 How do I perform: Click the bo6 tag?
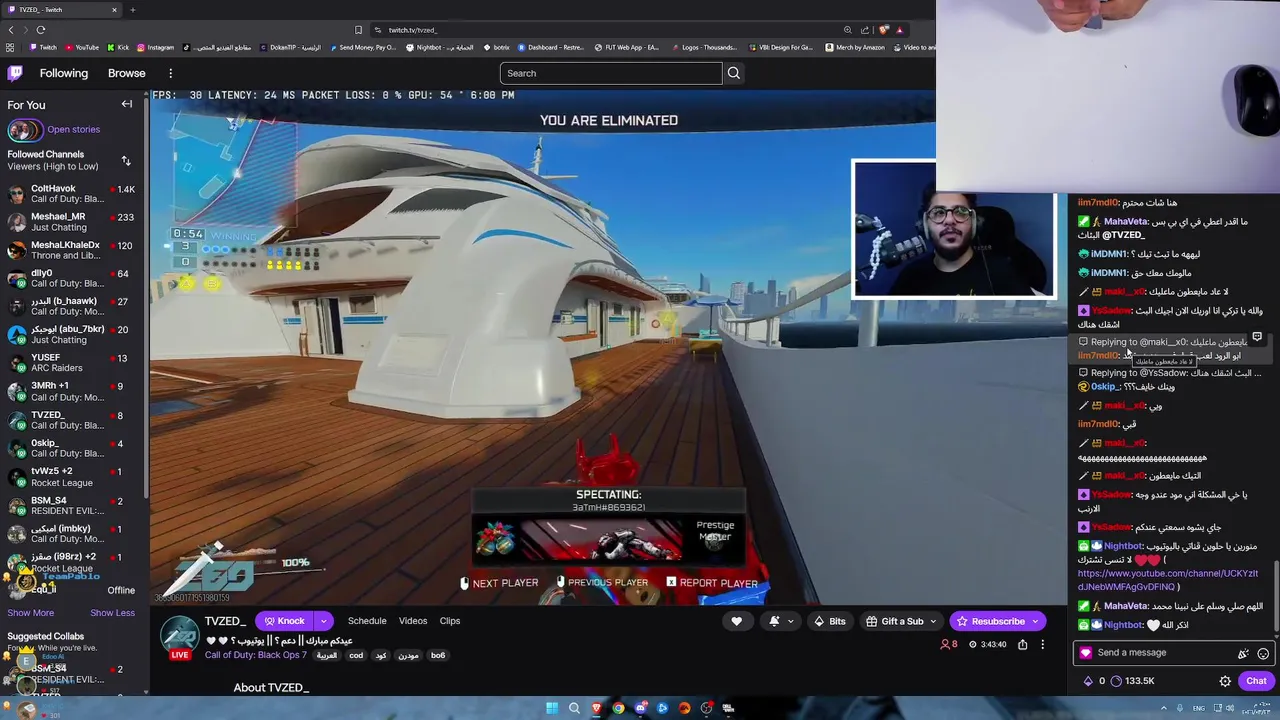point(438,656)
